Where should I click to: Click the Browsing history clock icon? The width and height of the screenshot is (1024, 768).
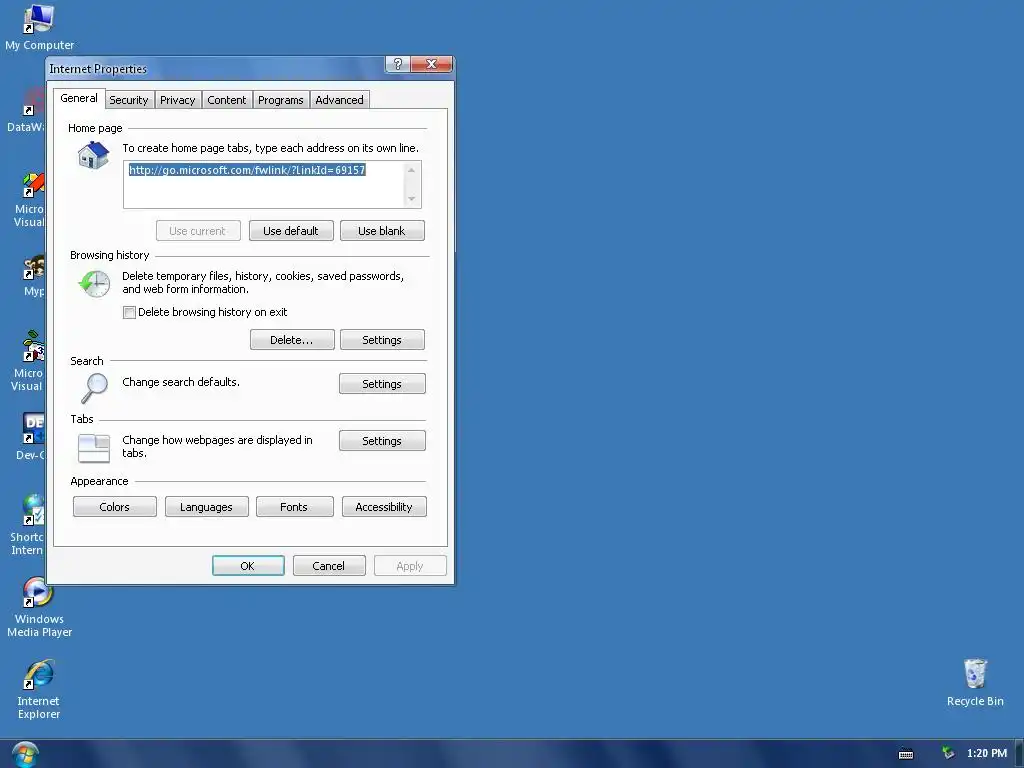point(94,284)
